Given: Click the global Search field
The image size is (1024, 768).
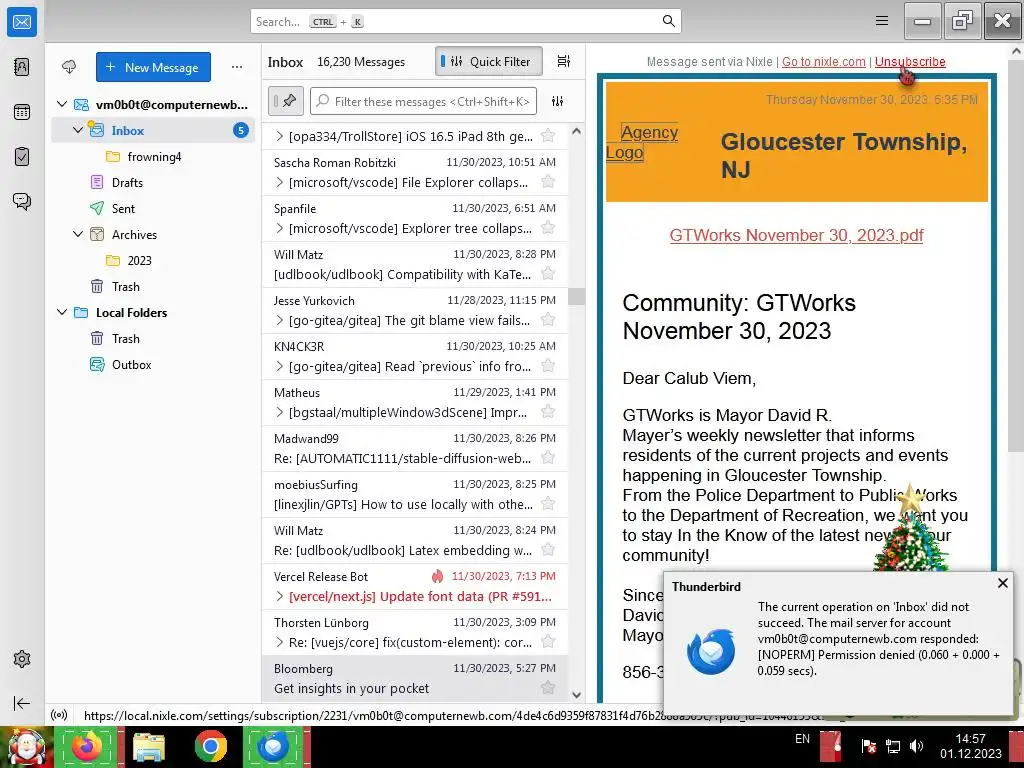Looking at the screenshot, I should tap(466, 22).
